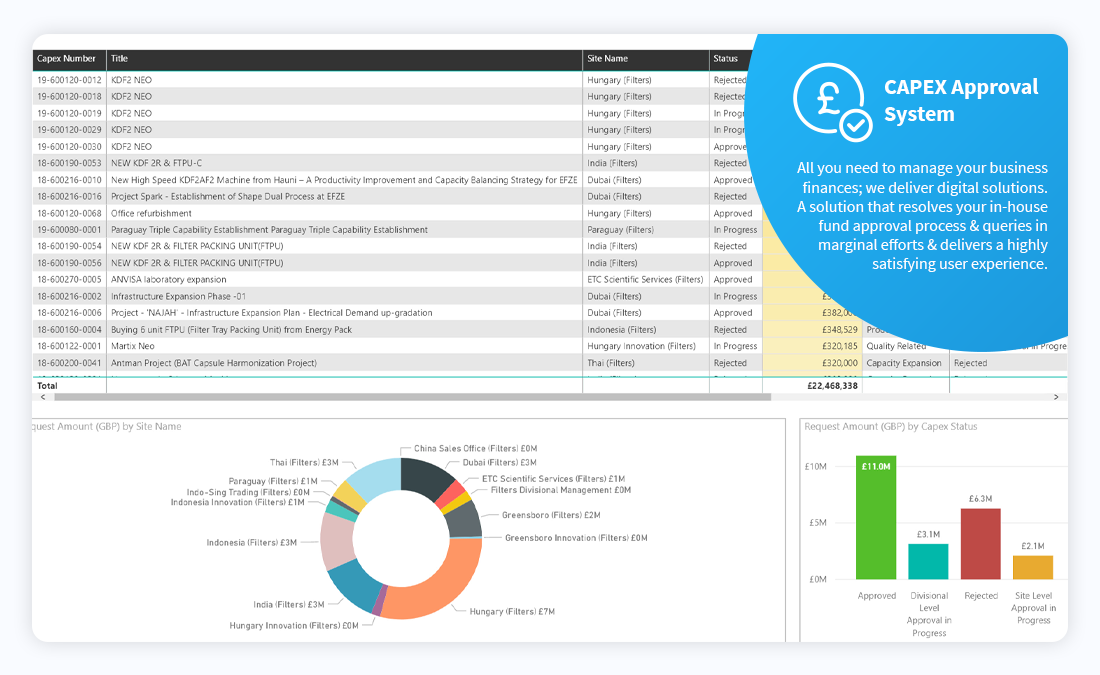This screenshot has height=675, width=1100.
Task: Click capex number 19-600120-0012
Action: 69,80
